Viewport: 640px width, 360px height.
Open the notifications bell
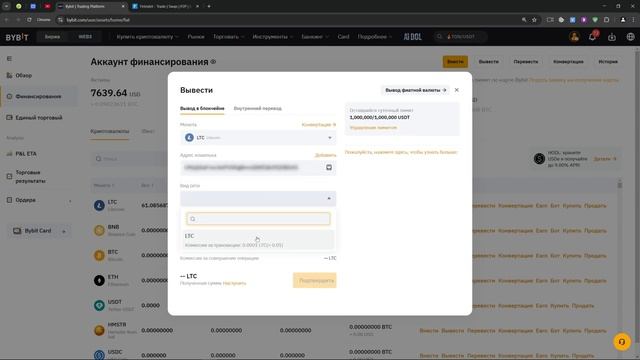592,37
